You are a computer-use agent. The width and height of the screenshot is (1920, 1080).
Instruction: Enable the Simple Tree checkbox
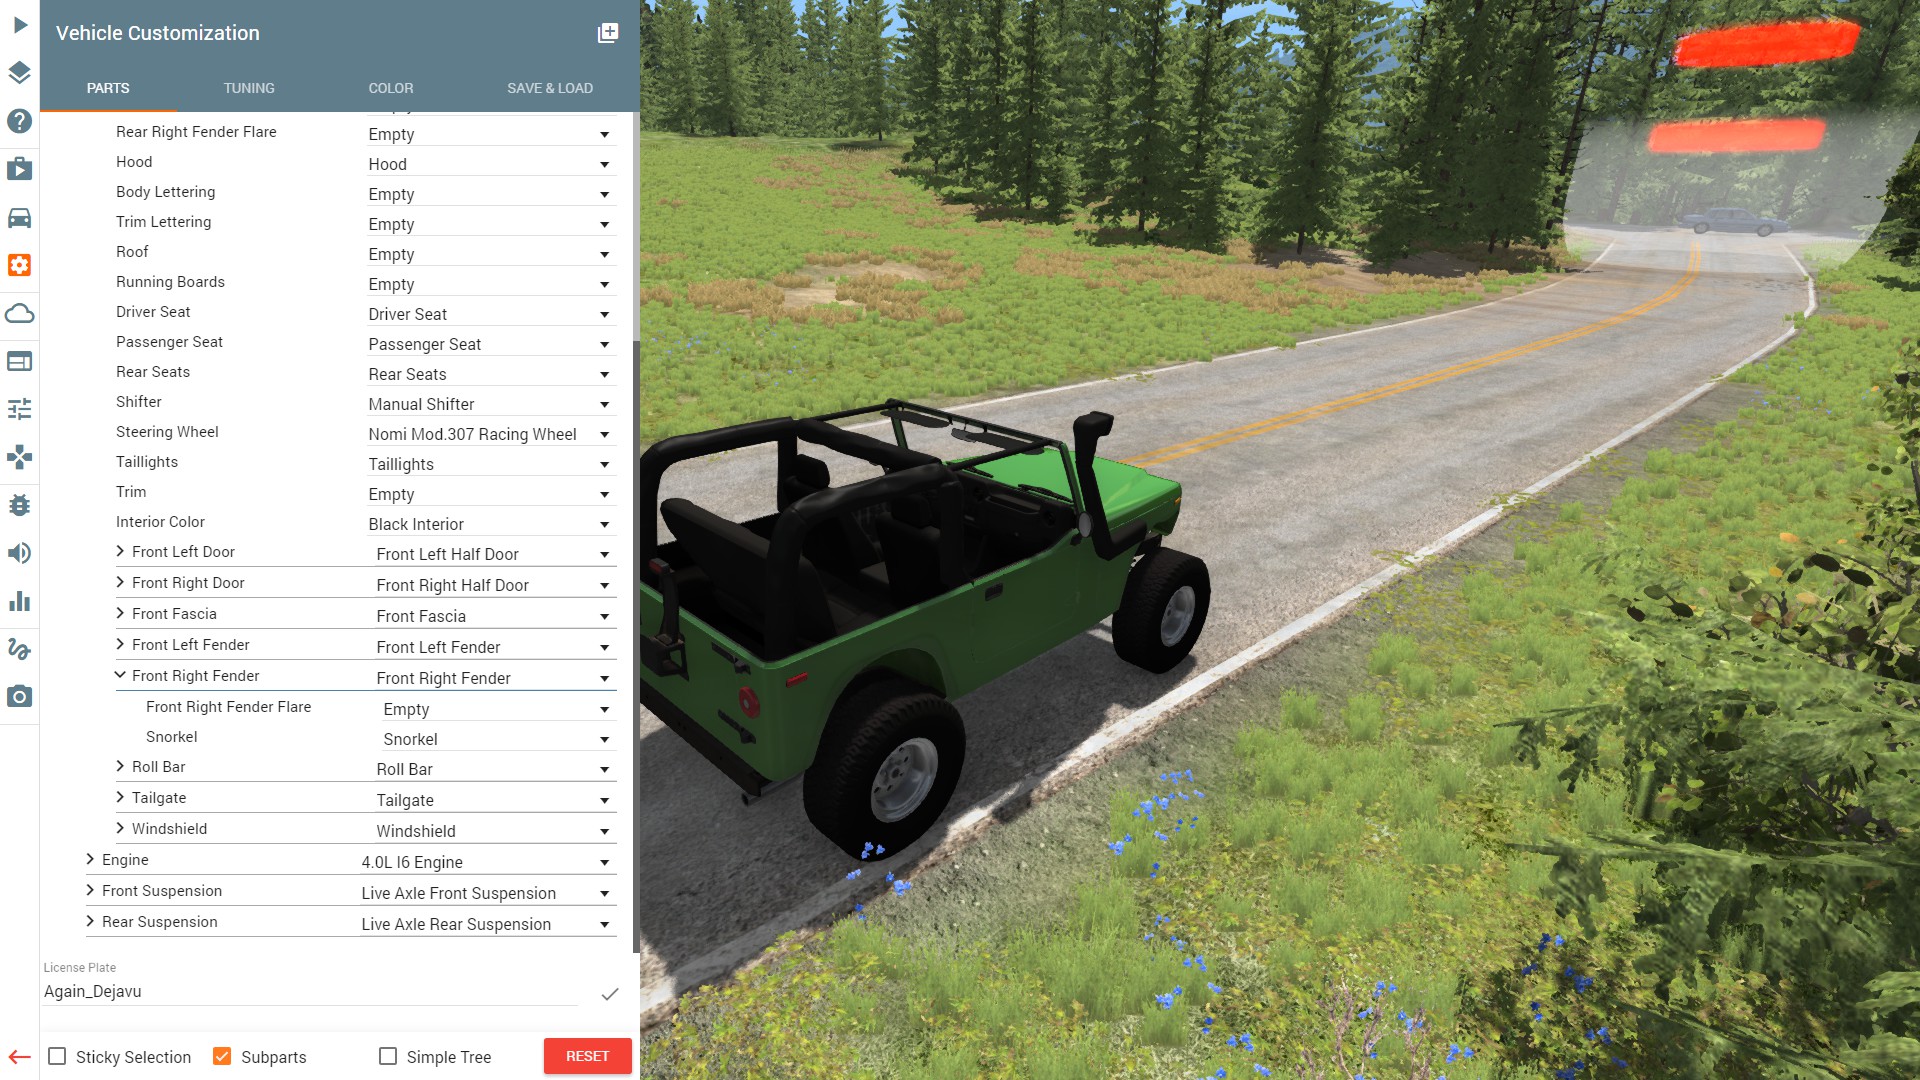[x=388, y=1056]
